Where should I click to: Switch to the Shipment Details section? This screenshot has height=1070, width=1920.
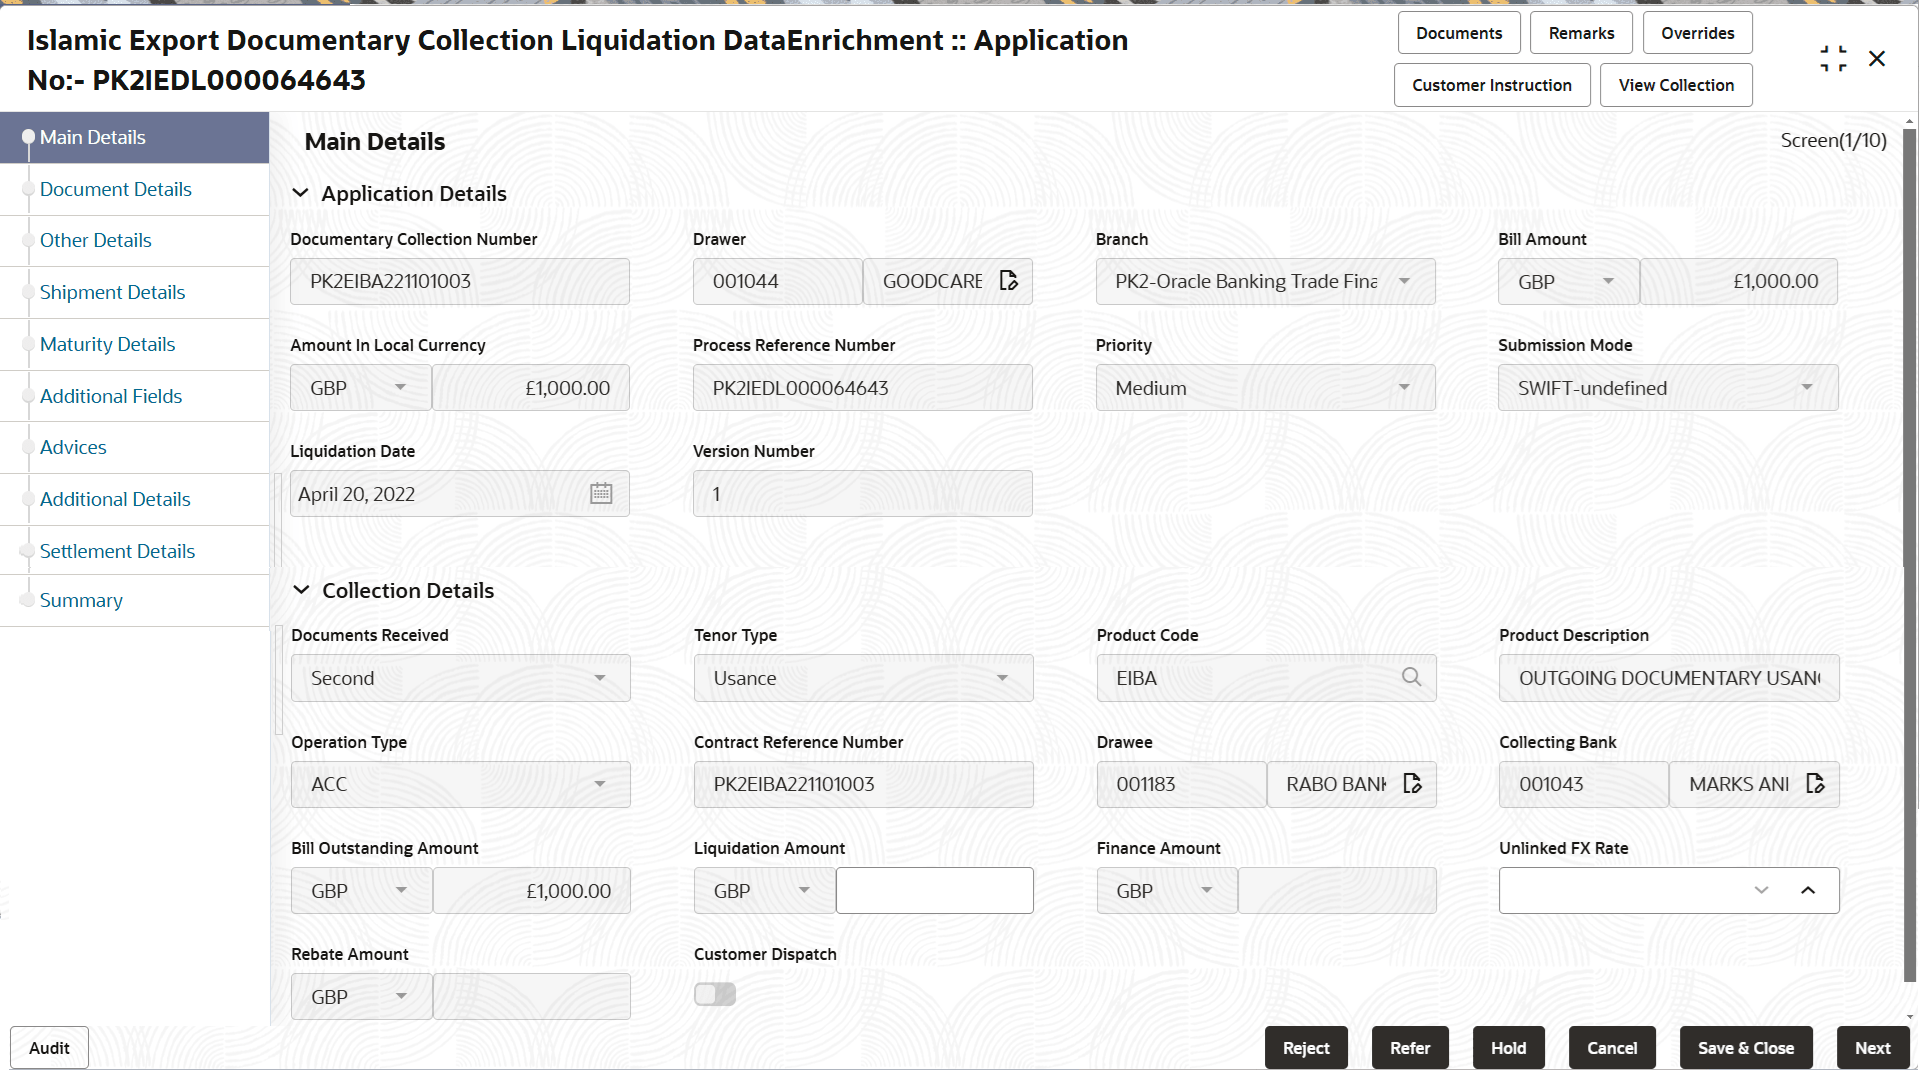[x=112, y=292]
